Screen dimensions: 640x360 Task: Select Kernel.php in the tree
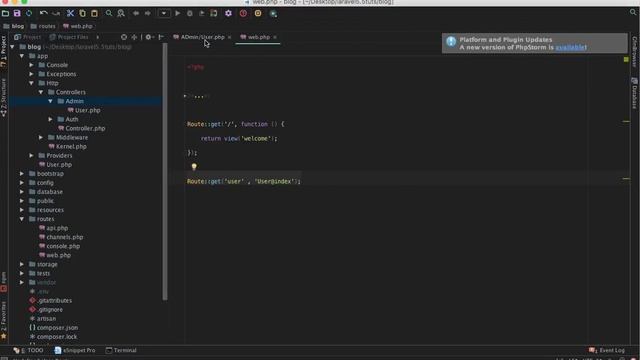[67, 146]
